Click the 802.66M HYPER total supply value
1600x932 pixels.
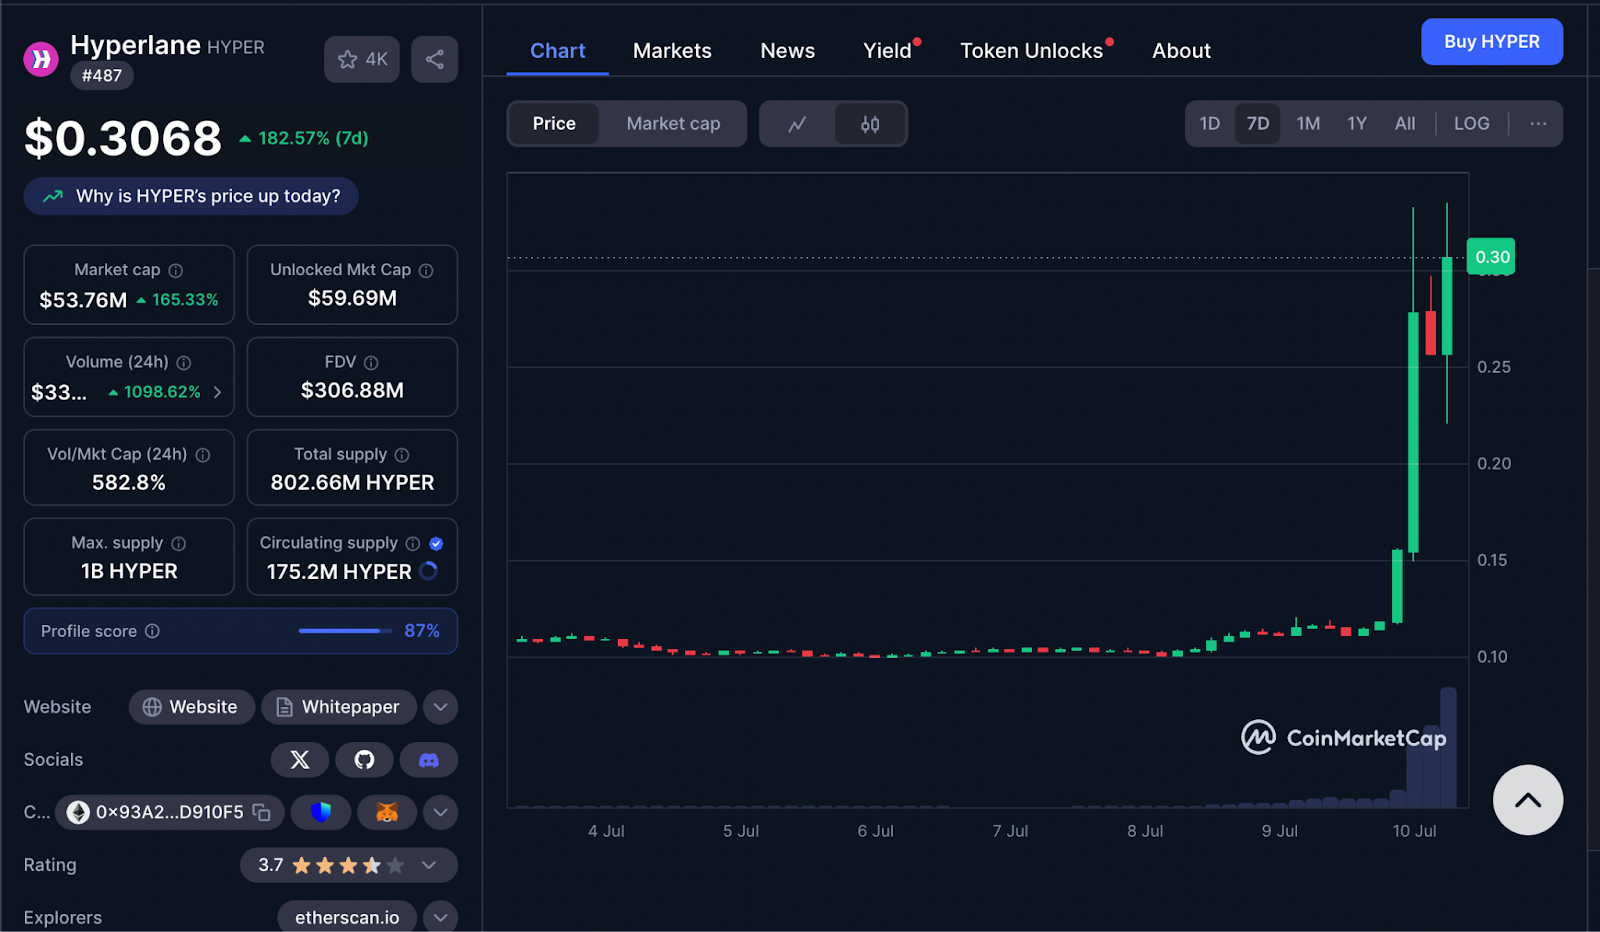point(352,483)
